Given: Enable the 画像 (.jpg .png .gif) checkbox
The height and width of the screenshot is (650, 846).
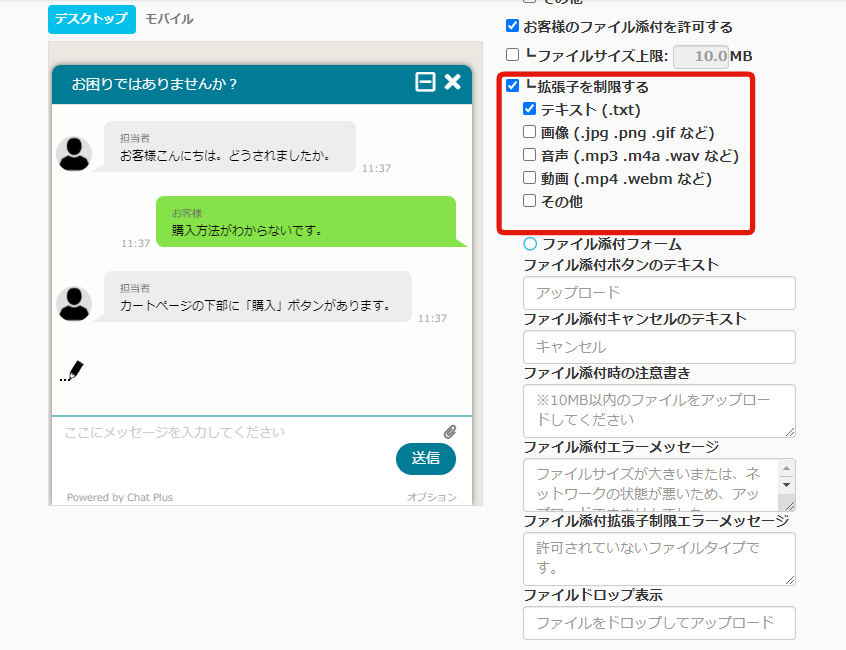Looking at the screenshot, I should [530, 133].
